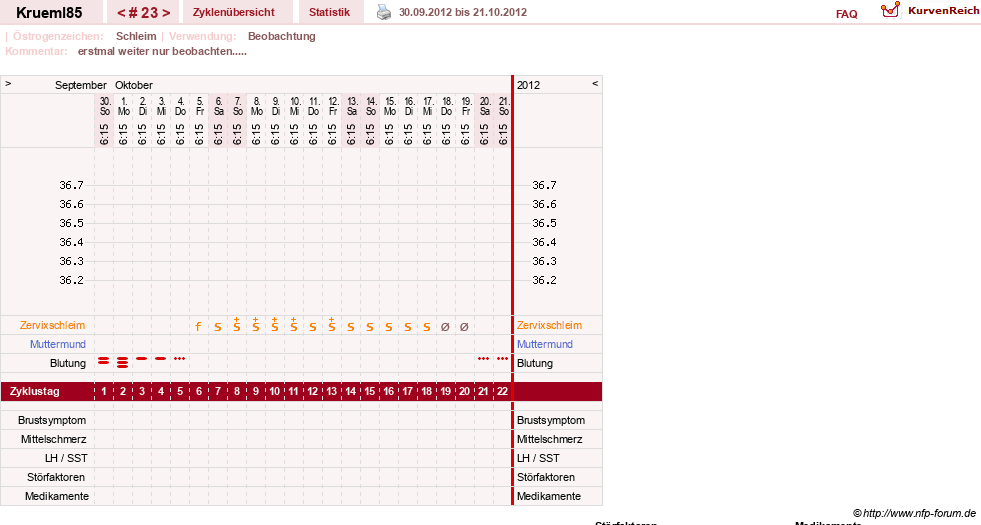
Task: Click the spotting dots on cycle day 21
Action: click(483, 359)
